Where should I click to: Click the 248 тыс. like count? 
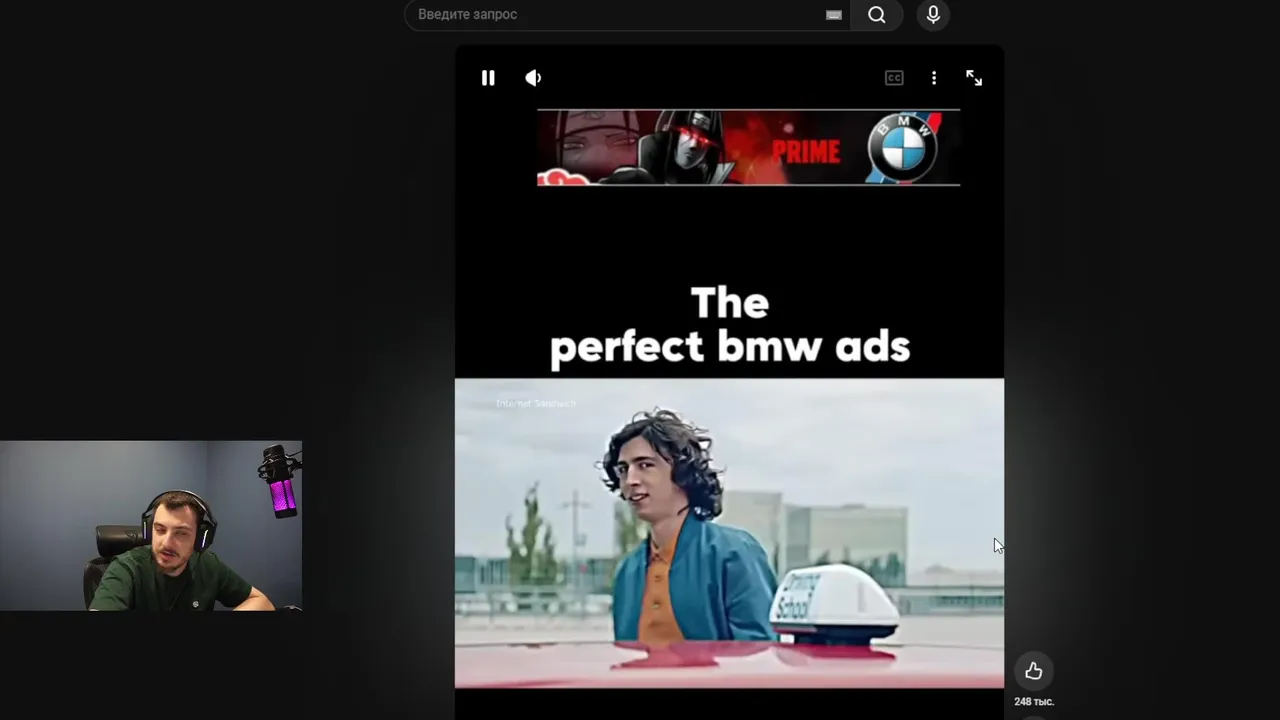point(1034,702)
